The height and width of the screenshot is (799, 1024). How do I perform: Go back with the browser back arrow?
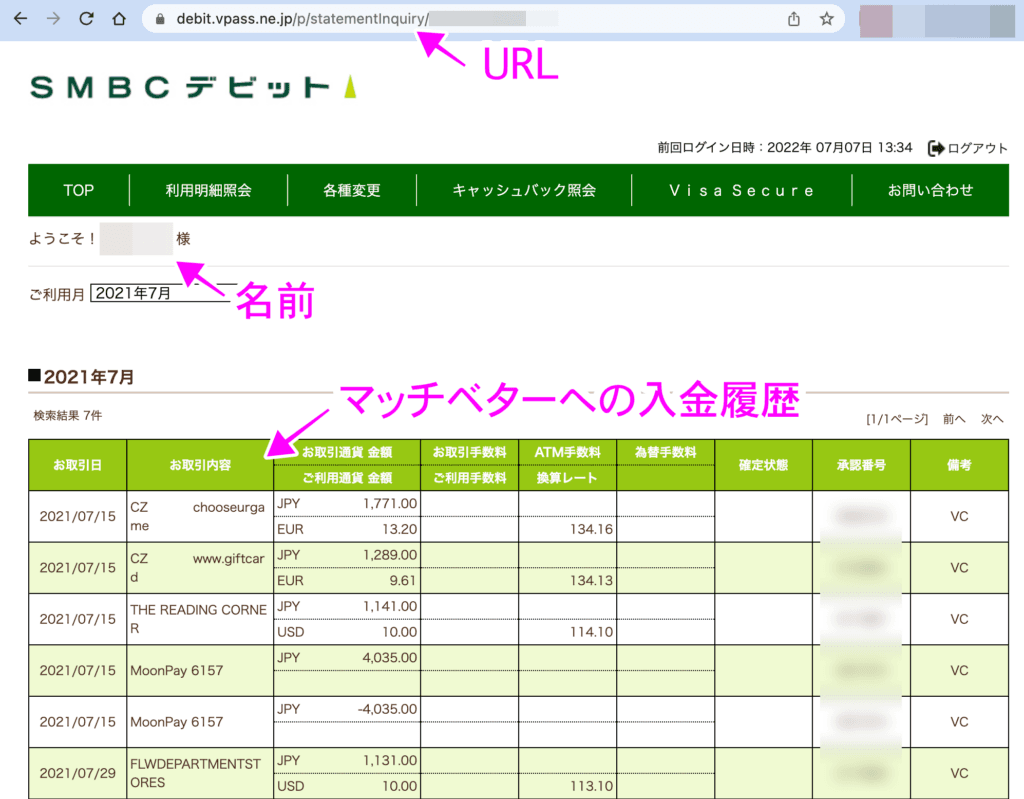click(x=21, y=19)
